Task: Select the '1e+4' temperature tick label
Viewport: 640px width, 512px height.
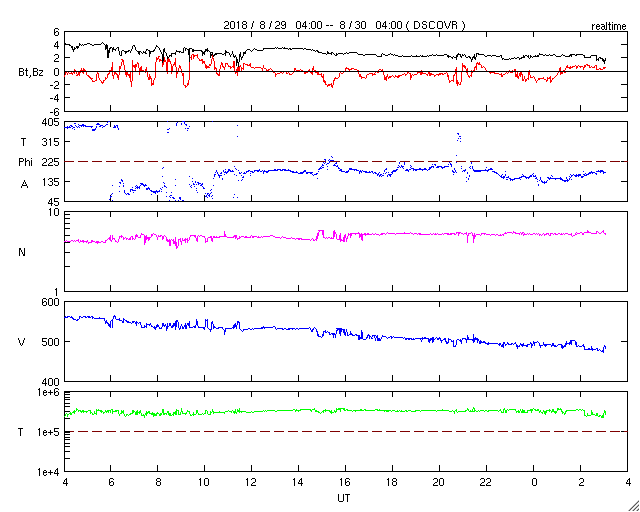Action: [x=50, y=472]
